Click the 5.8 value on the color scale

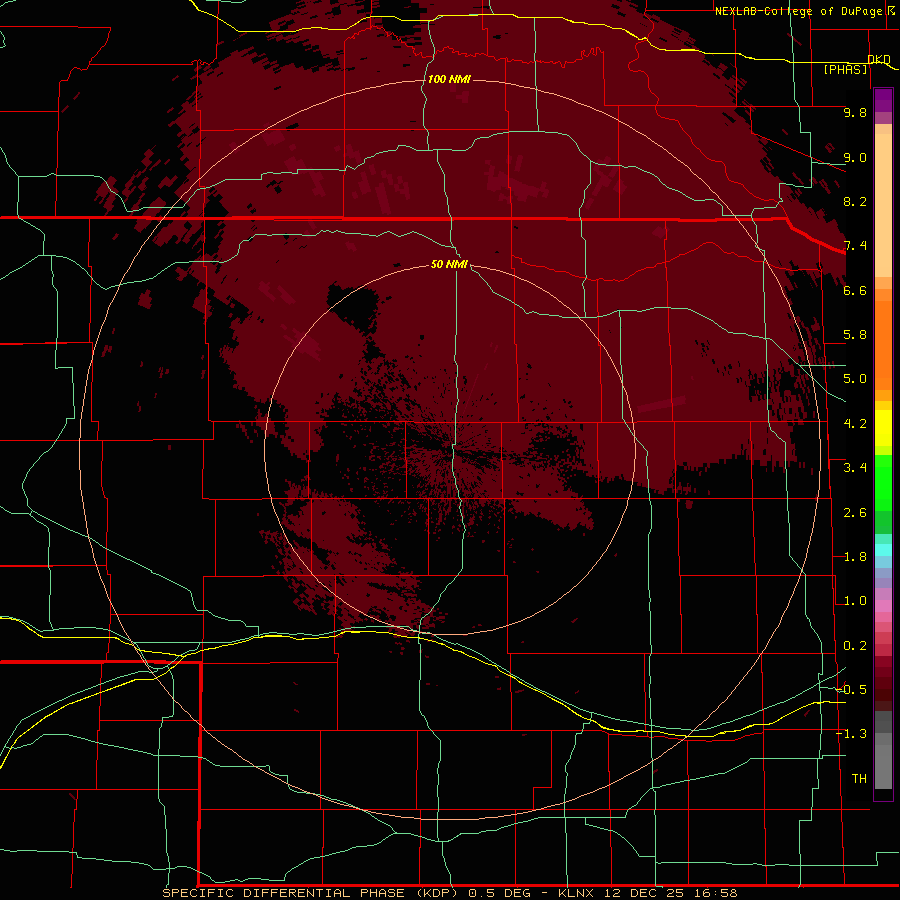pyautogui.click(x=855, y=335)
